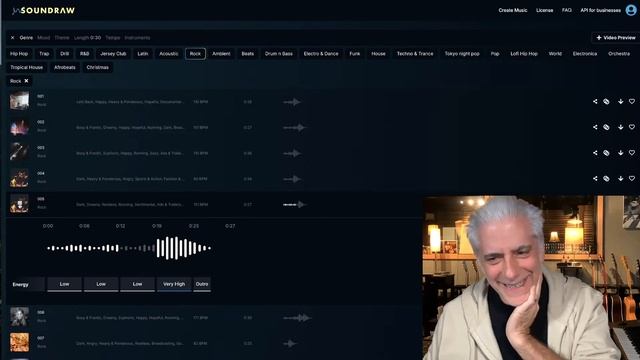
Task: Play track 002 waveform preview
Action: (294, 127)
